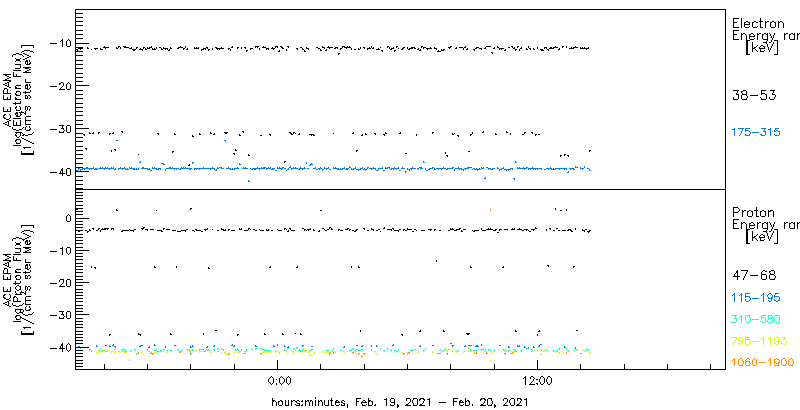Select the blue 115-195 proton legend label
The image size is (800, 410).
click(x=756, y=298)
